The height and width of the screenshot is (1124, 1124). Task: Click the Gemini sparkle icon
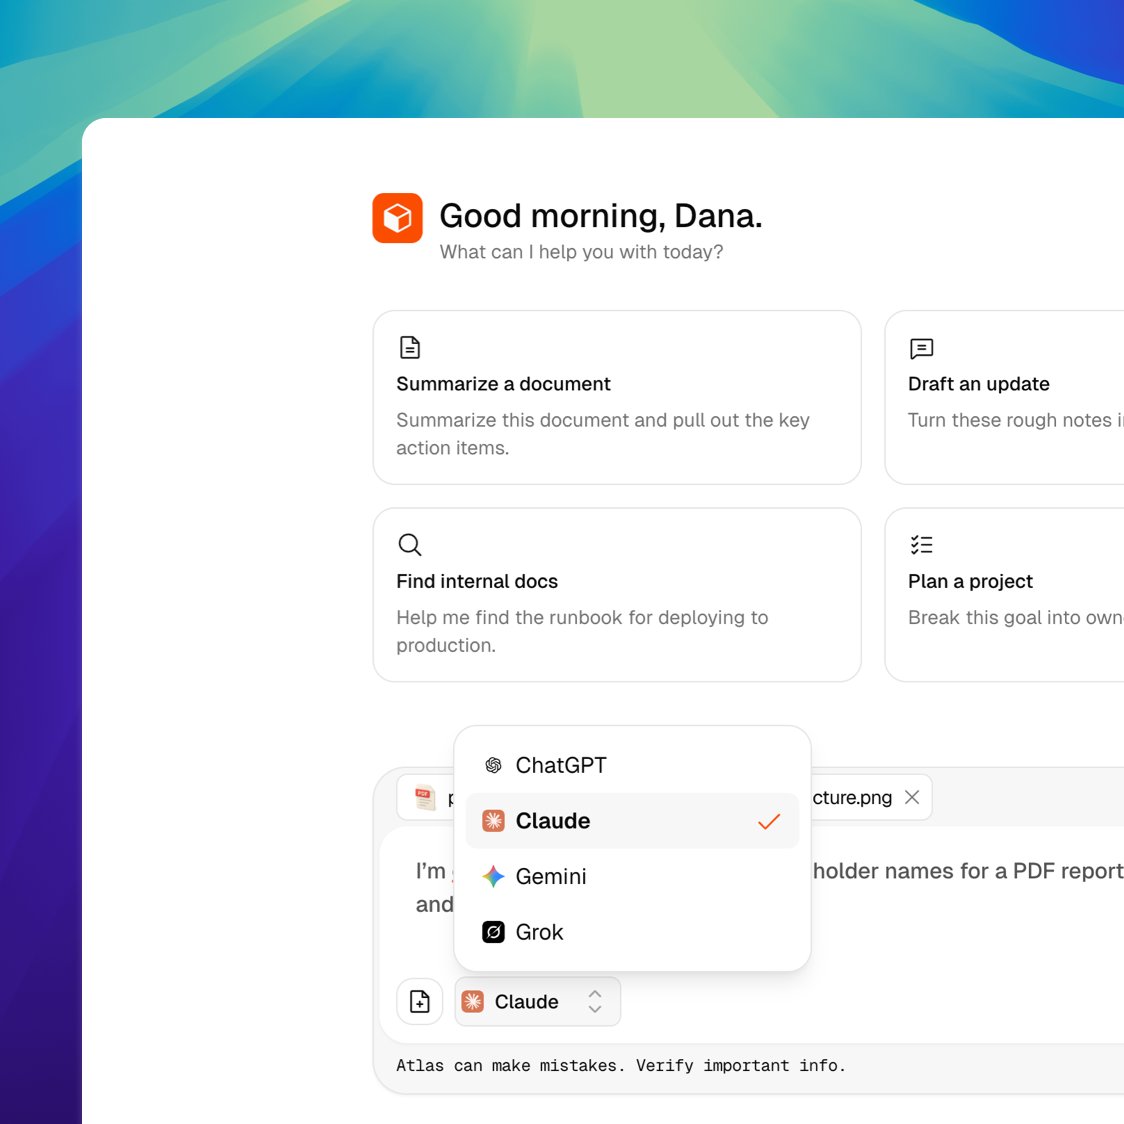coord(493,876)
